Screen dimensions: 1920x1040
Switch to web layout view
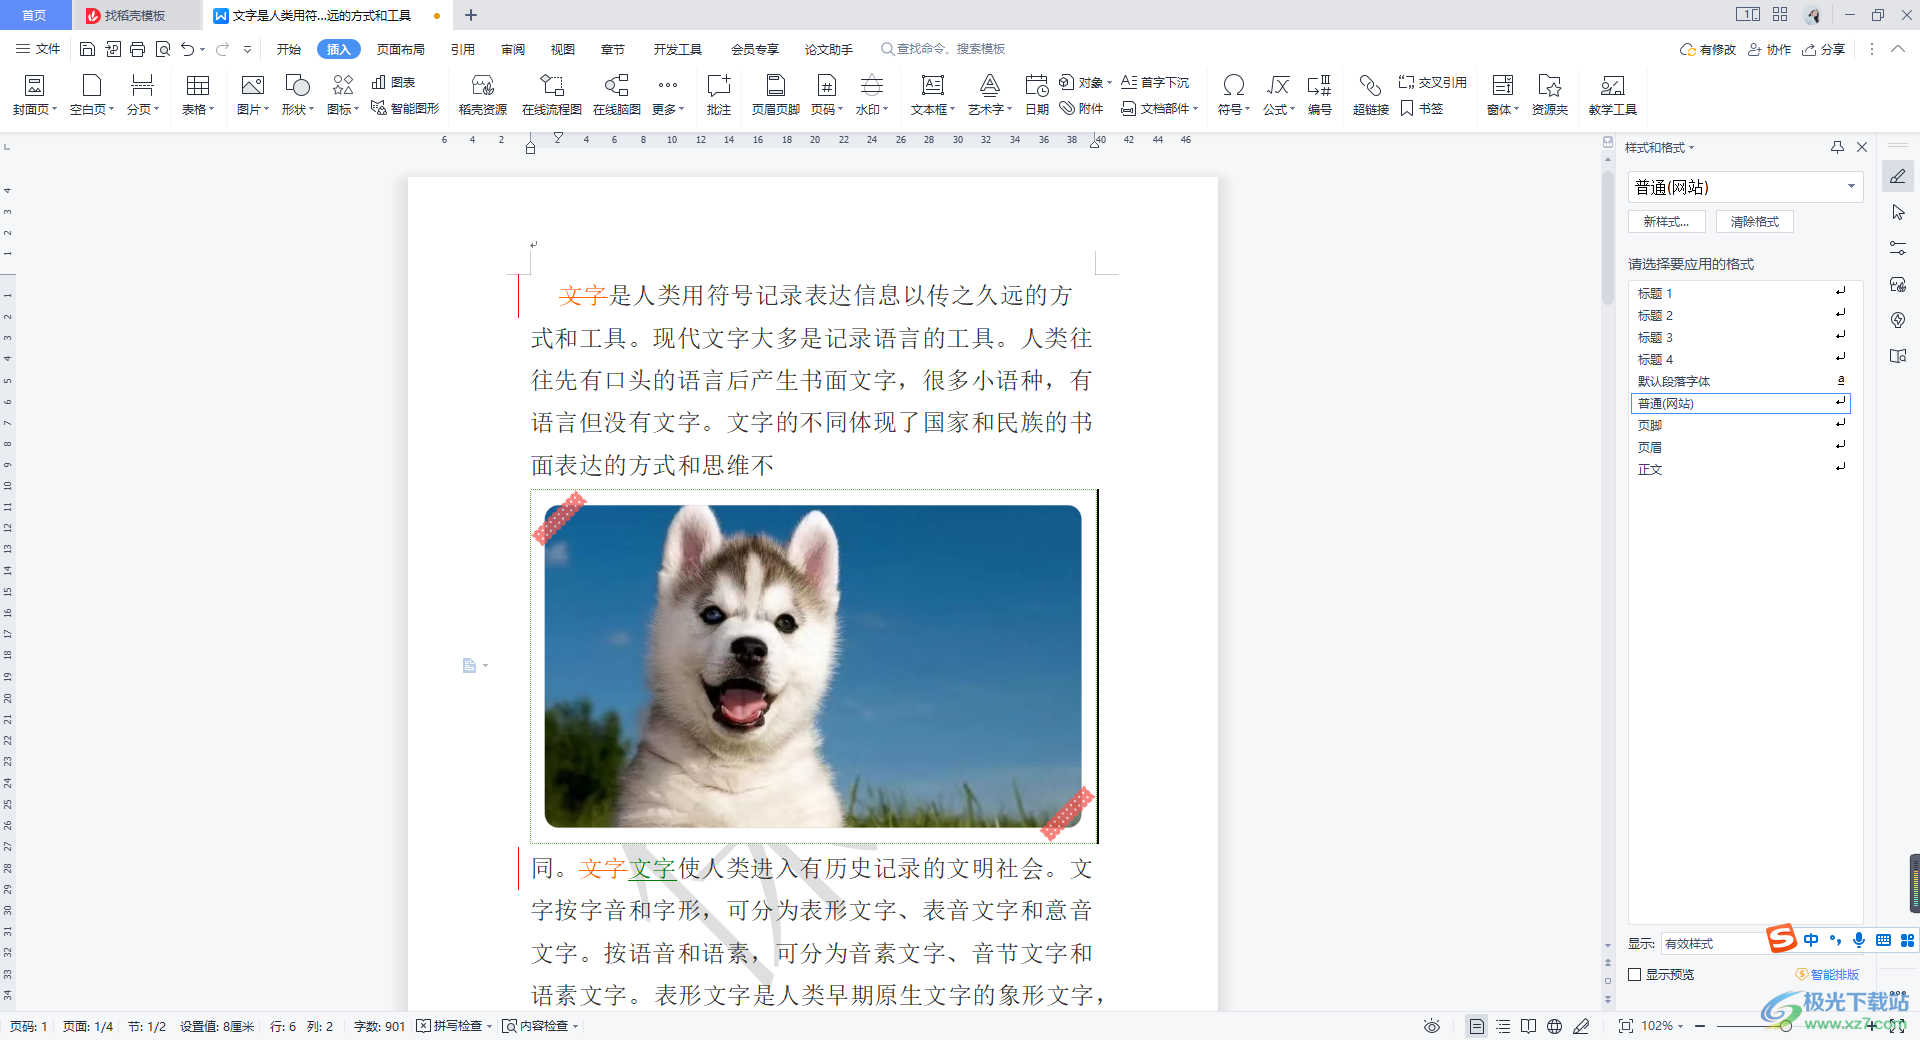1554,1026
